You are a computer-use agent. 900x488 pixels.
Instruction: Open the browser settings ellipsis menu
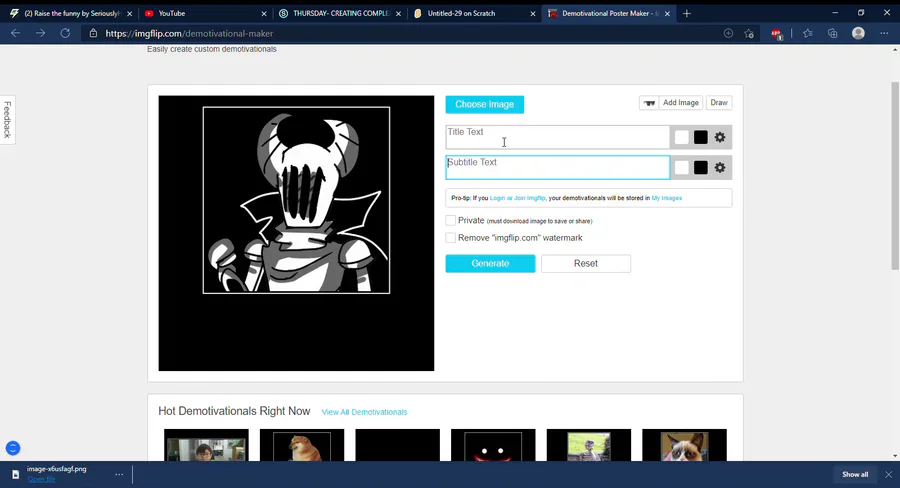884,33
